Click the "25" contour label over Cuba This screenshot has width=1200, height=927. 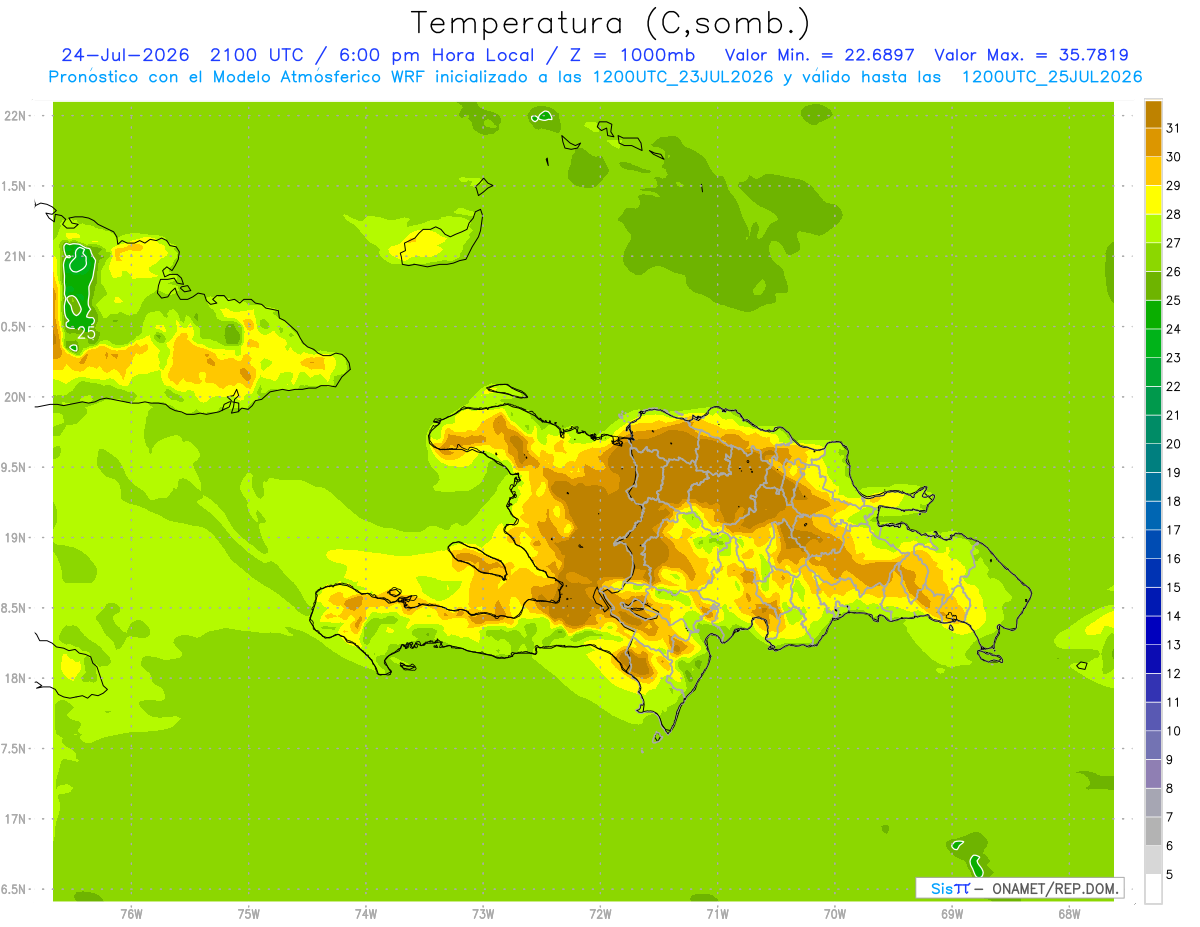pos(87,333)
